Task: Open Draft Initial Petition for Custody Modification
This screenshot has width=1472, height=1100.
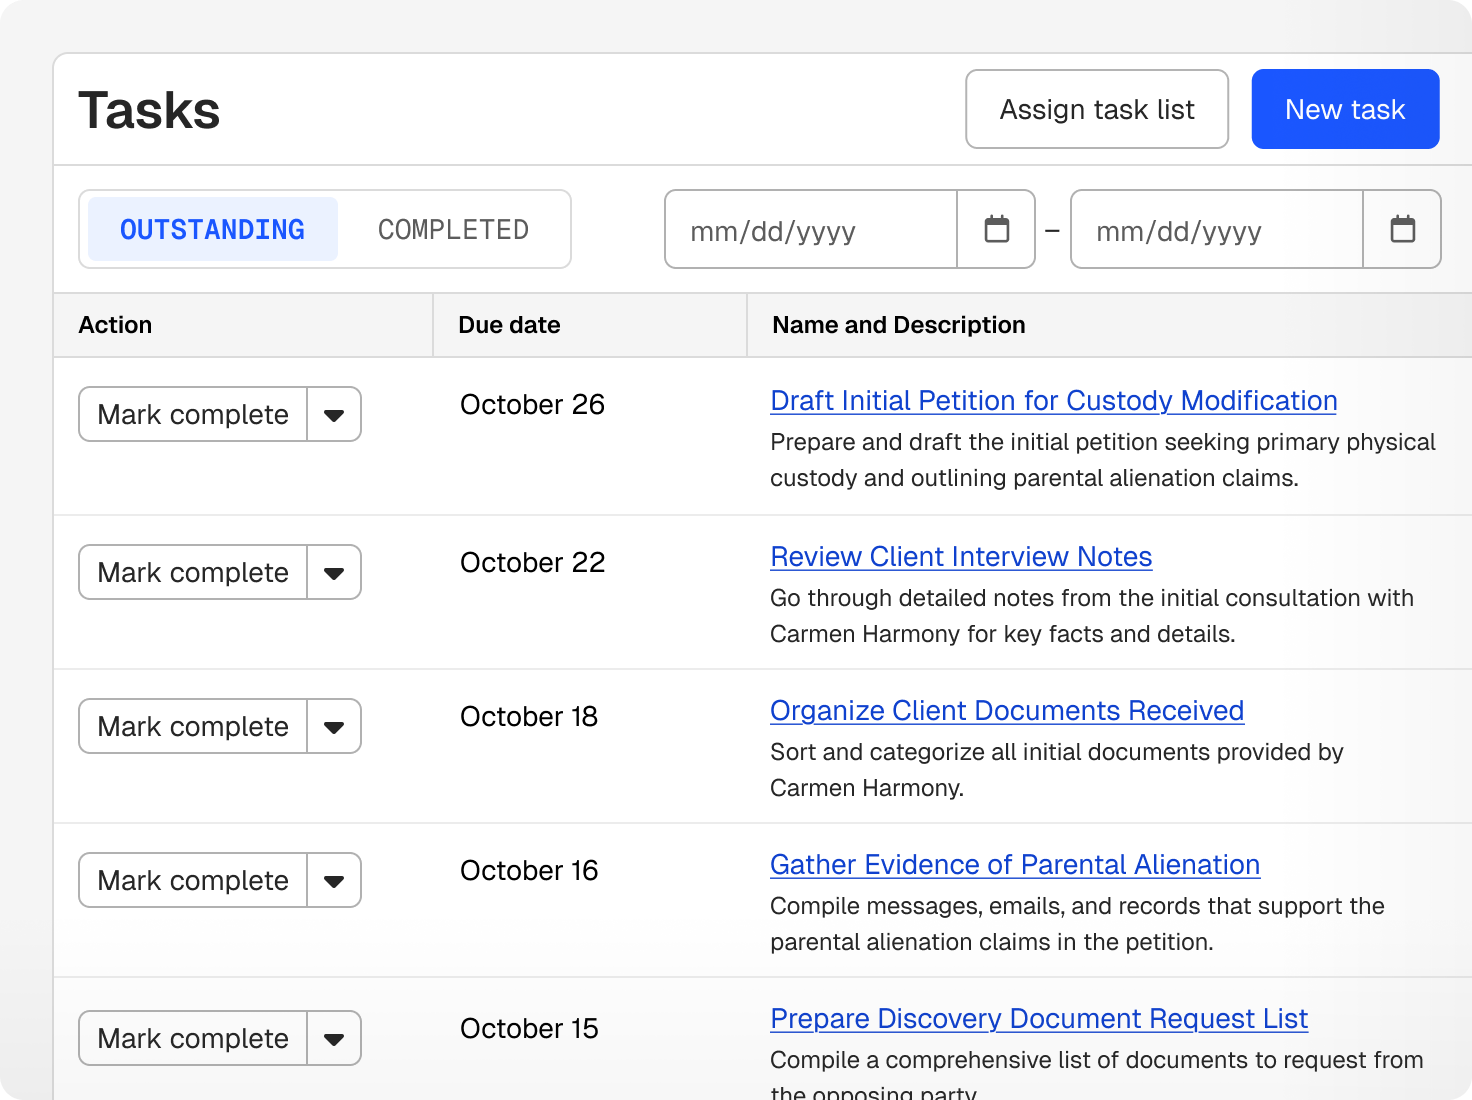Action: [1054, 401]
